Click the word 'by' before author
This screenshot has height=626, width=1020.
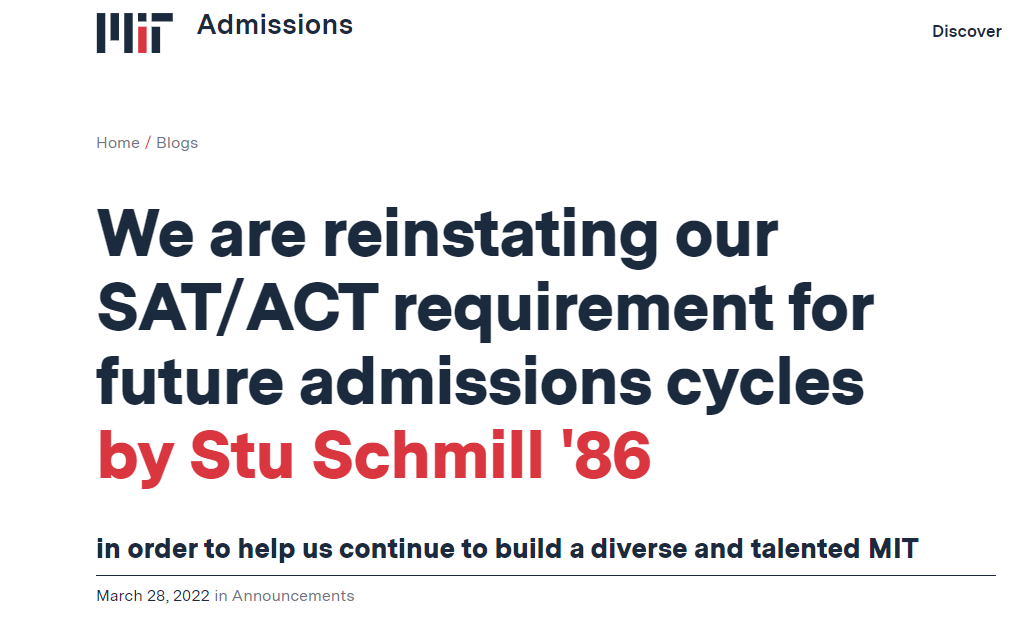click(x=135, y=456)
